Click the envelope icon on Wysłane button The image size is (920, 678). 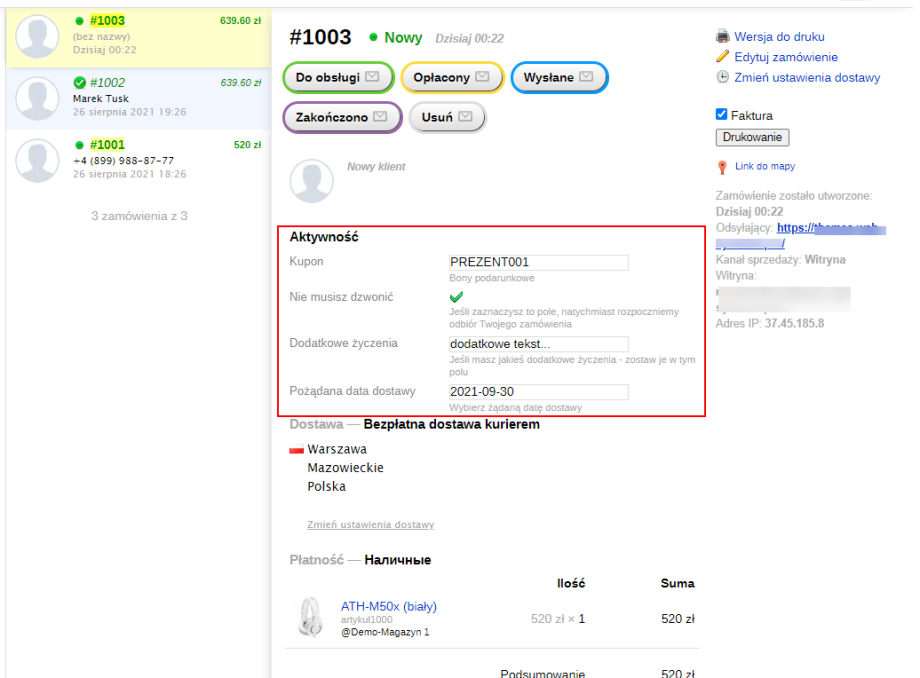[586, 77]
